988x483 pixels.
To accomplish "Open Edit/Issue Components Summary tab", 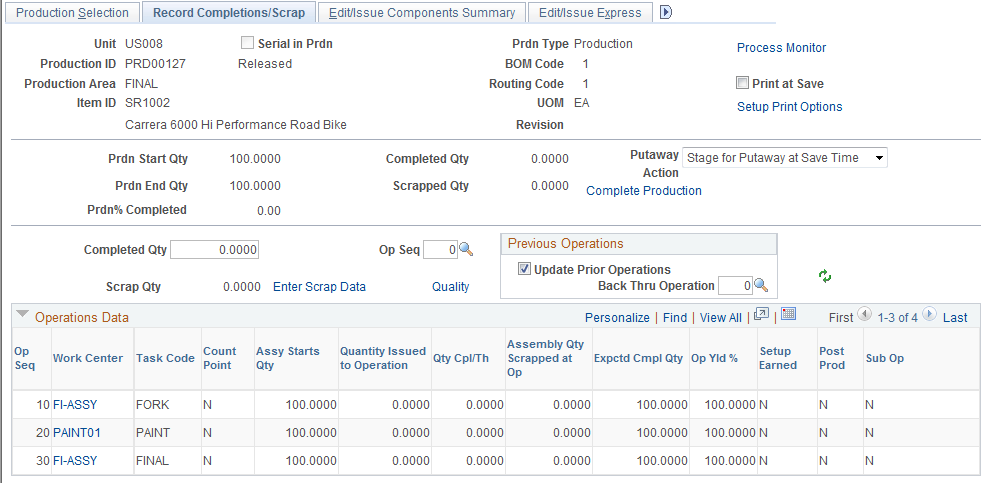I will tap(422, 13).
